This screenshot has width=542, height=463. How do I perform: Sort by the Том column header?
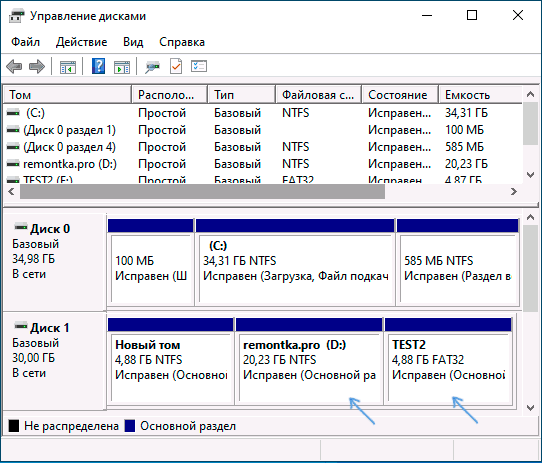(x=67, y=94)
